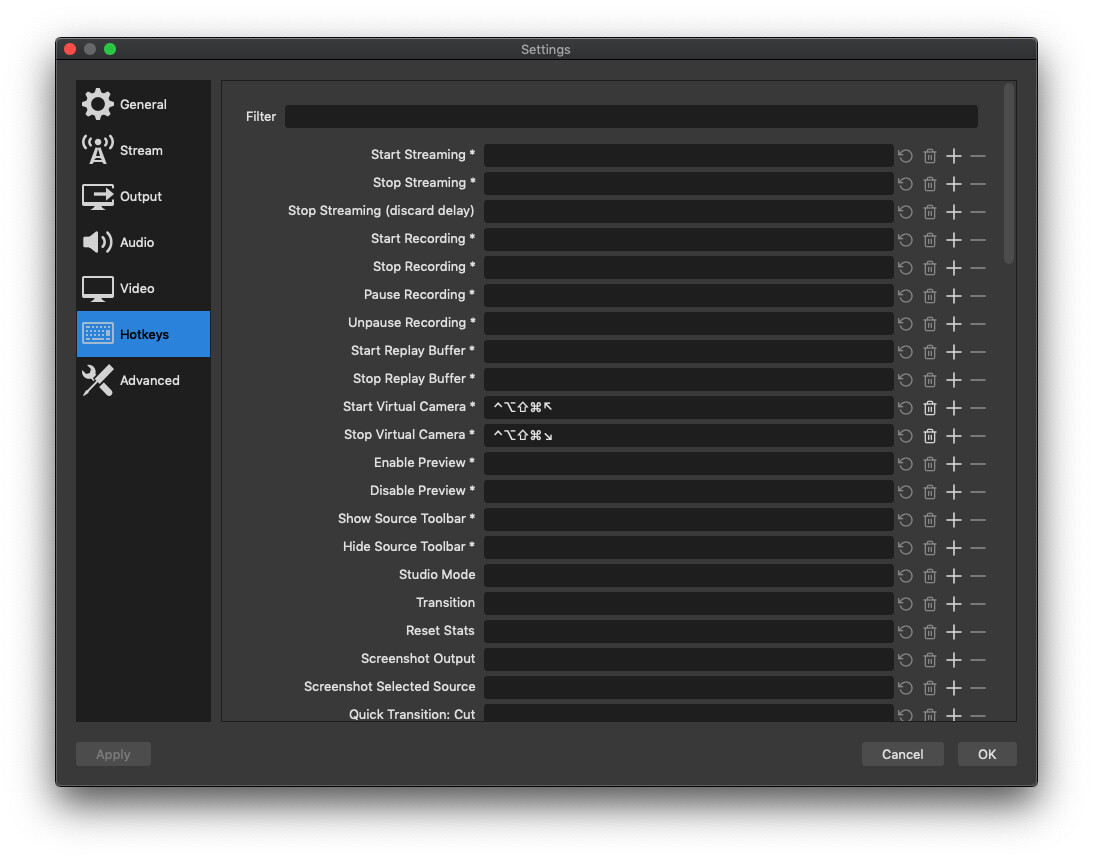Revert the Start Recording hotkey

[x=905, y=240]
